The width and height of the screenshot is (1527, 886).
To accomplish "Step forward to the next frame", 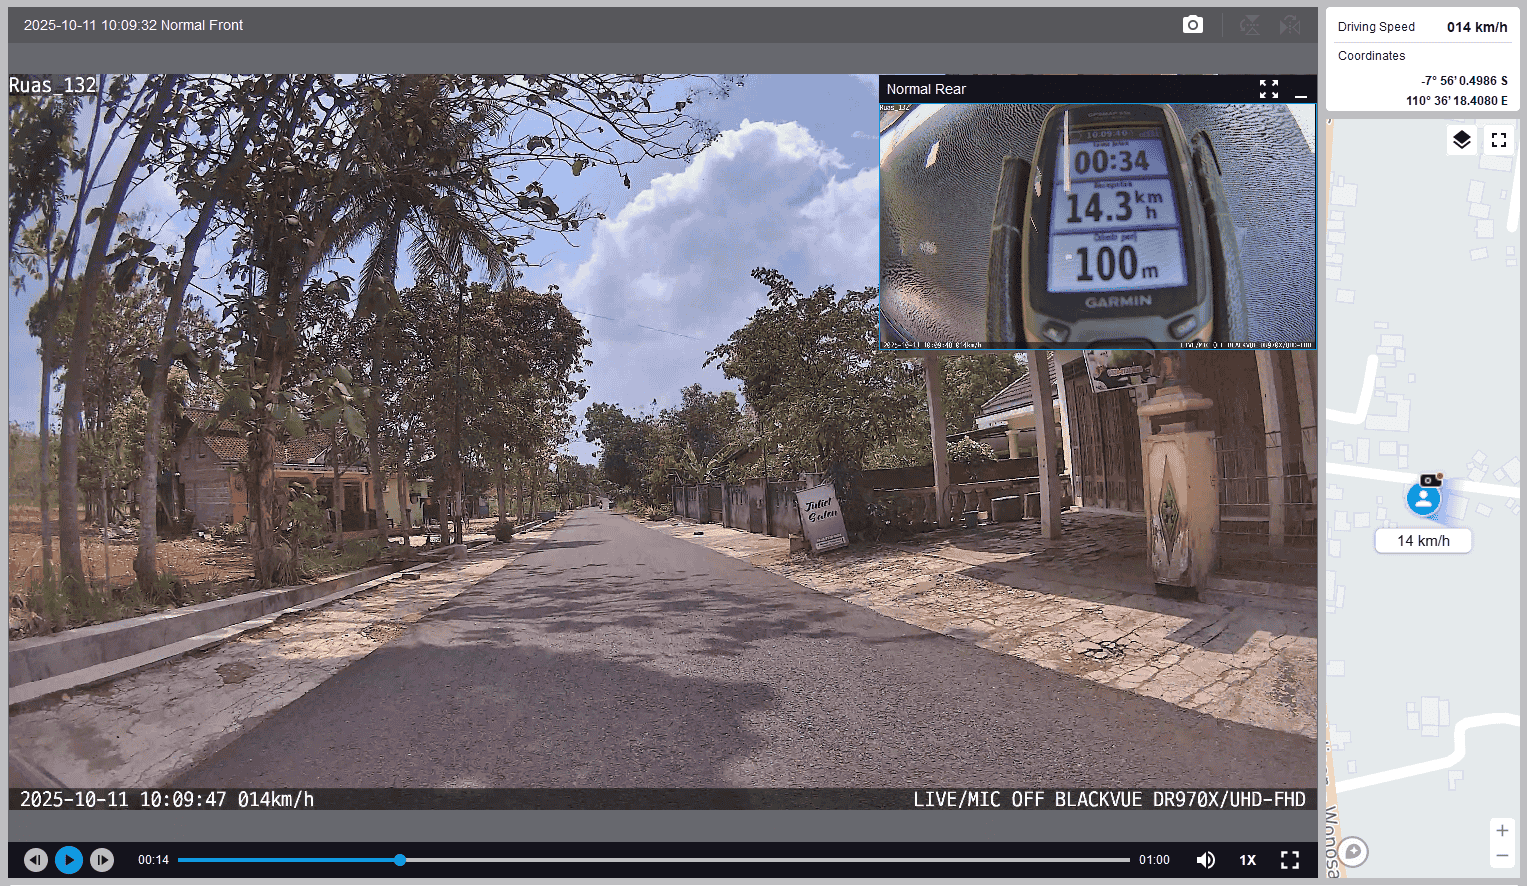I will click(102, 860).
